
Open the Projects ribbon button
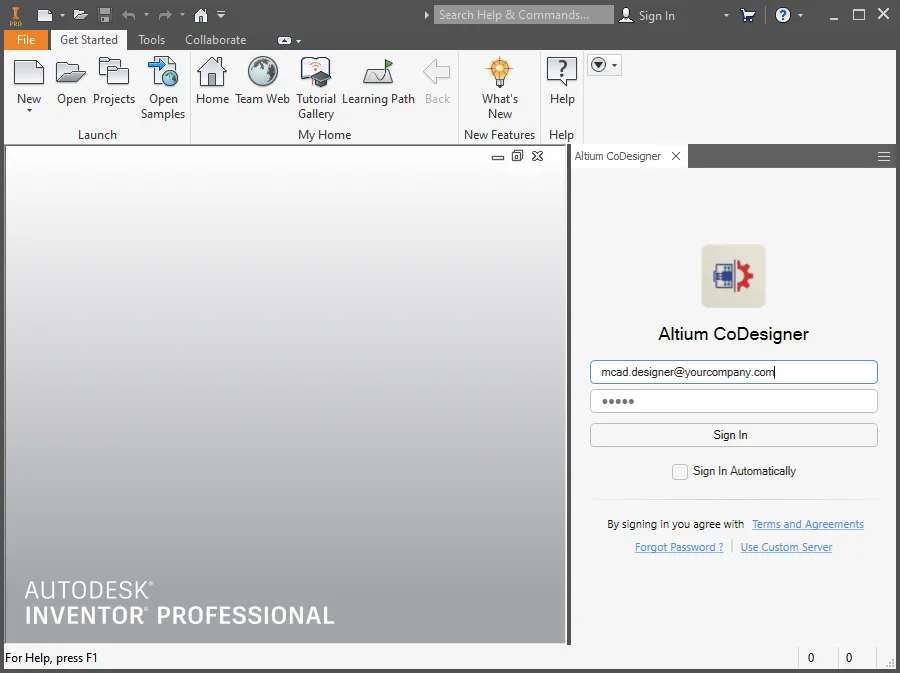click(114, 81)
